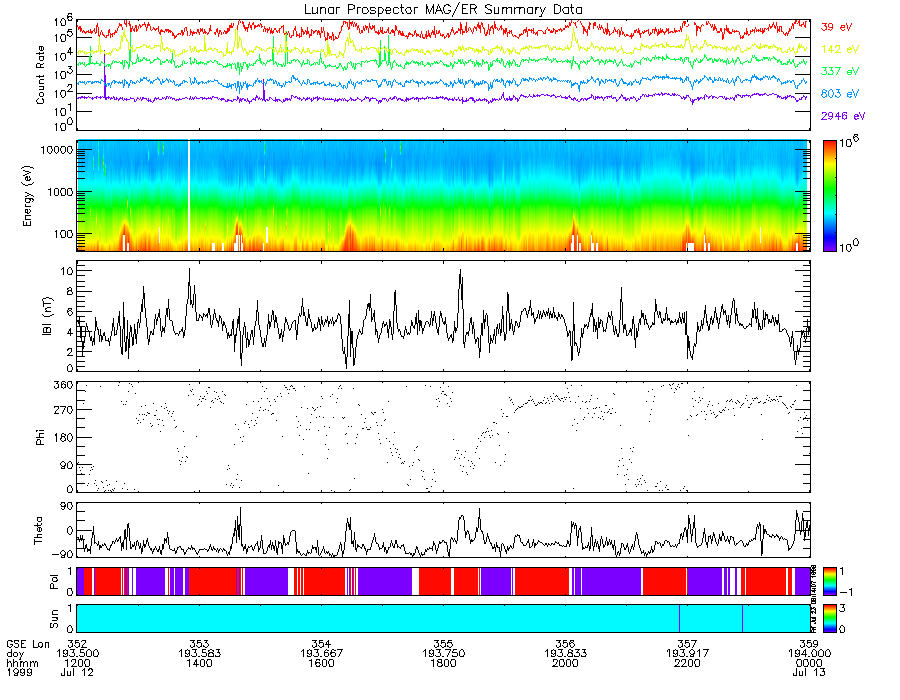Select the '2946 eV' legend label
The image size is (900, 700).
coord(843,116)
